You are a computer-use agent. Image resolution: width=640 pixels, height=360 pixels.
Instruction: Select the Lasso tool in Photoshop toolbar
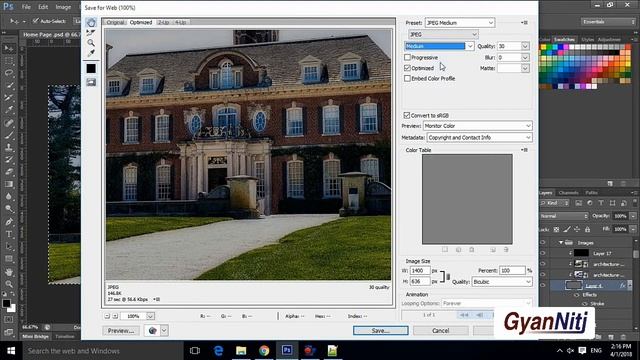click(x=9, y=73)
